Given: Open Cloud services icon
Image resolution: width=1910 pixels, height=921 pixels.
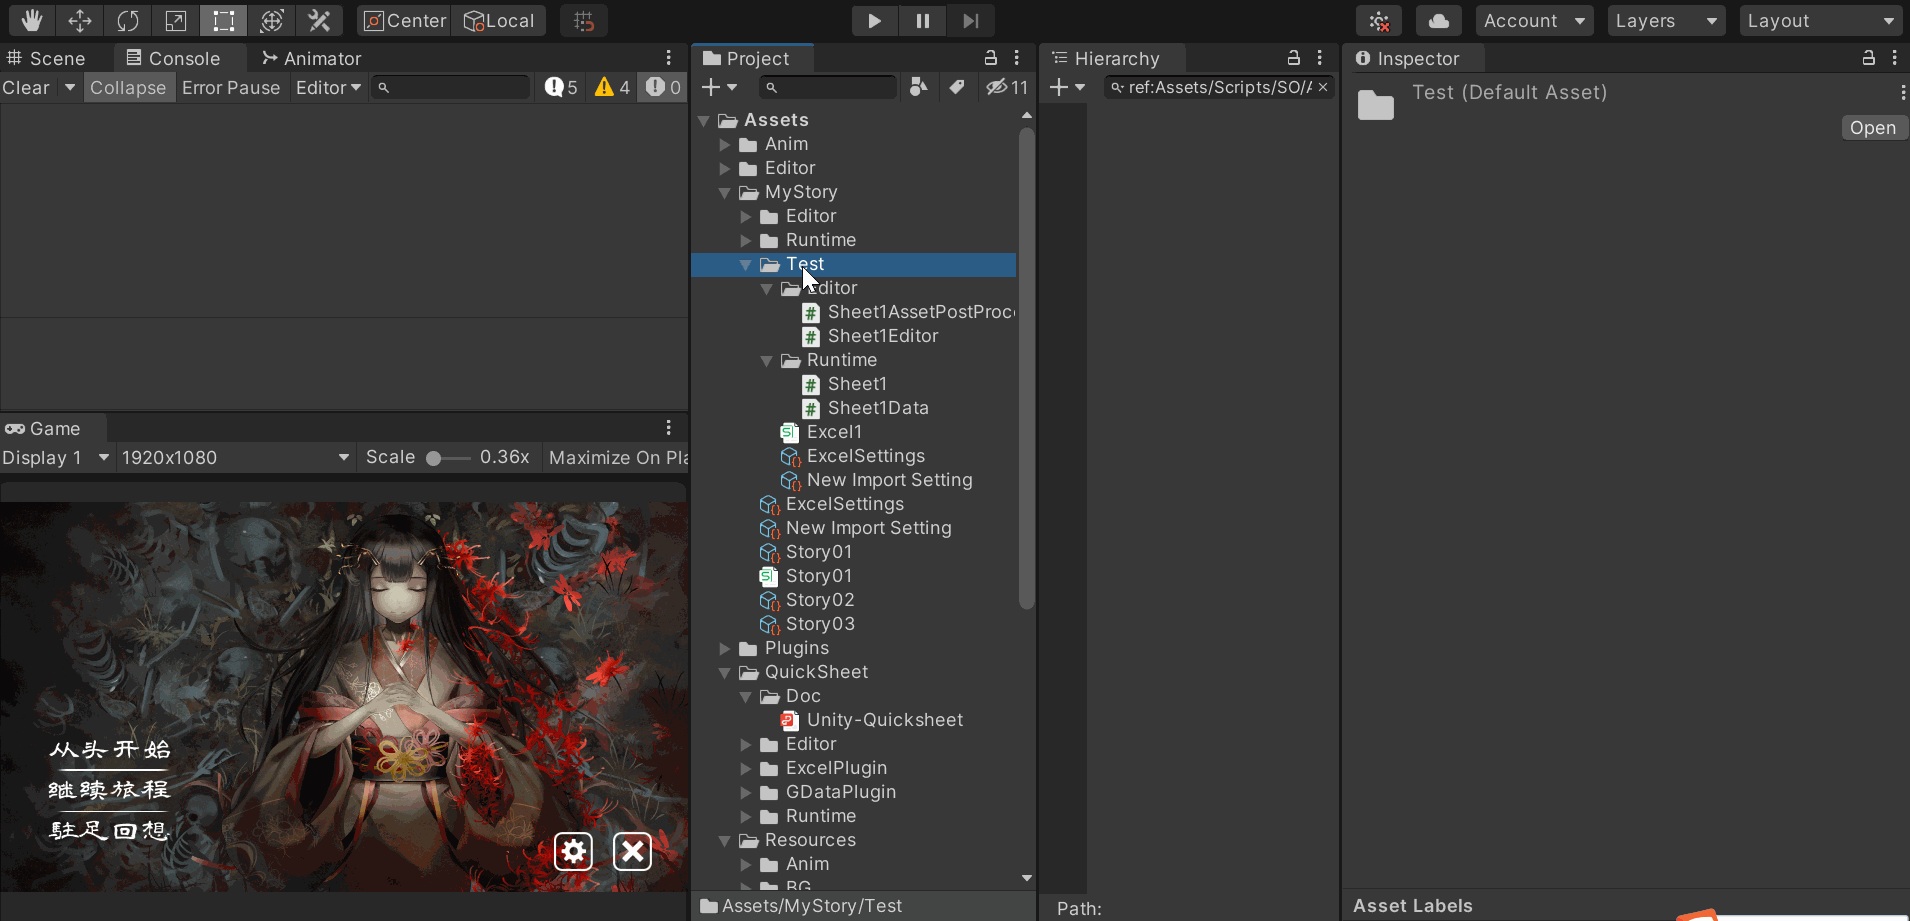Looking at the screenshot, I should (1439, 20).
